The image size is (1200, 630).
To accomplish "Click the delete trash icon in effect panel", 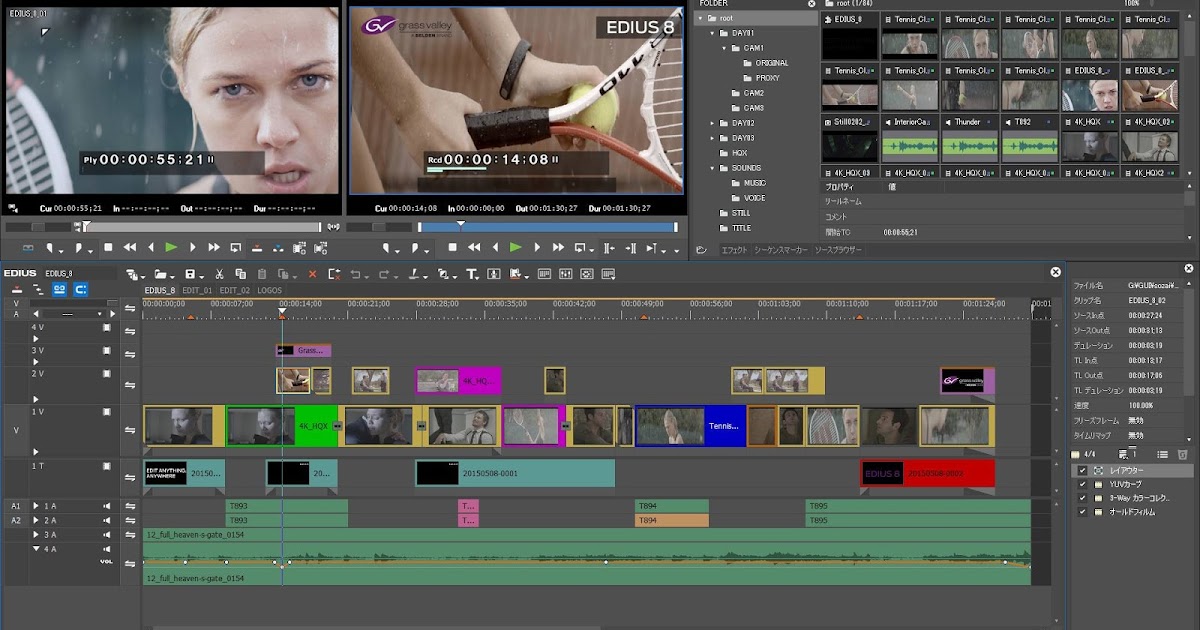I will point(1182,454).
